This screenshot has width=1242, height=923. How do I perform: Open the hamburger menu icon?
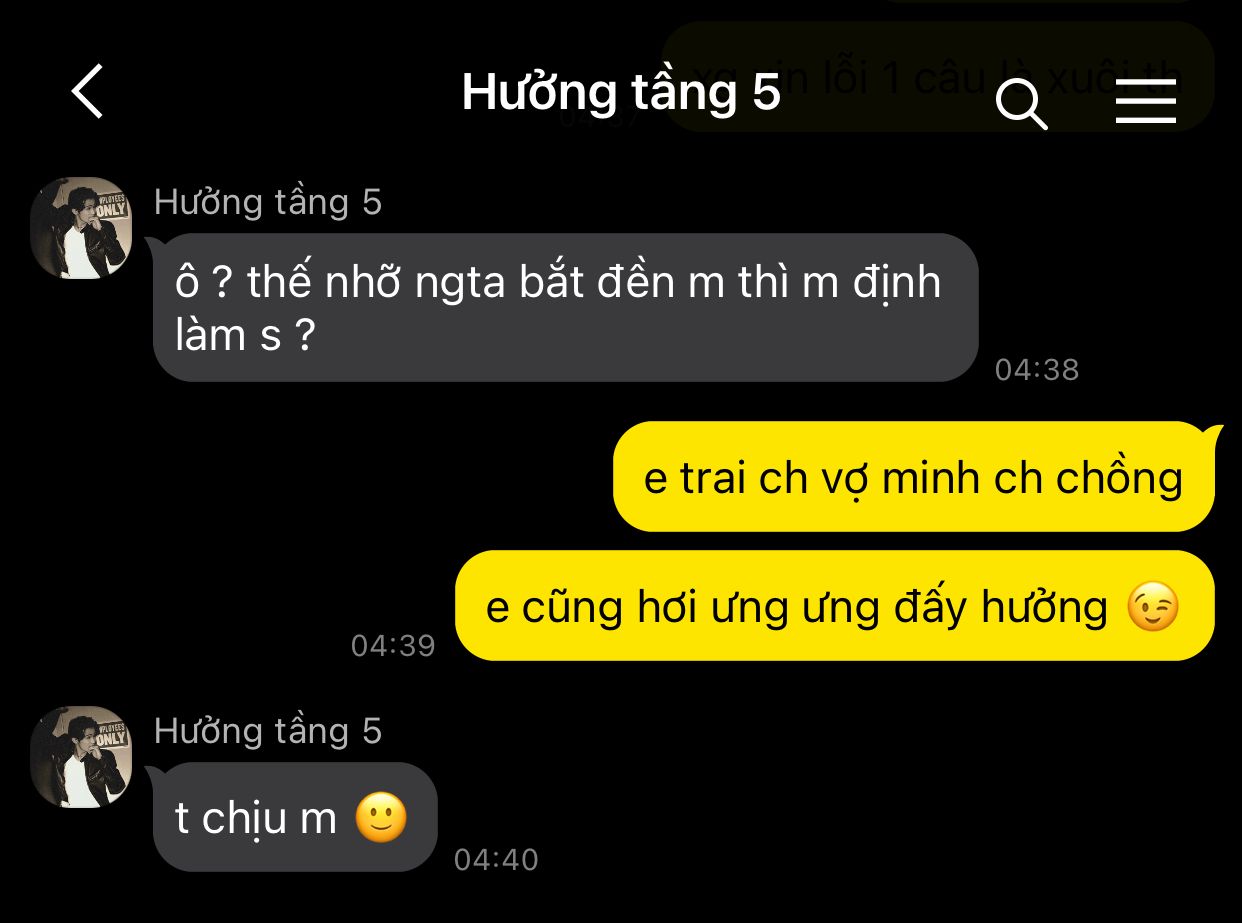tap(1146, 102)
